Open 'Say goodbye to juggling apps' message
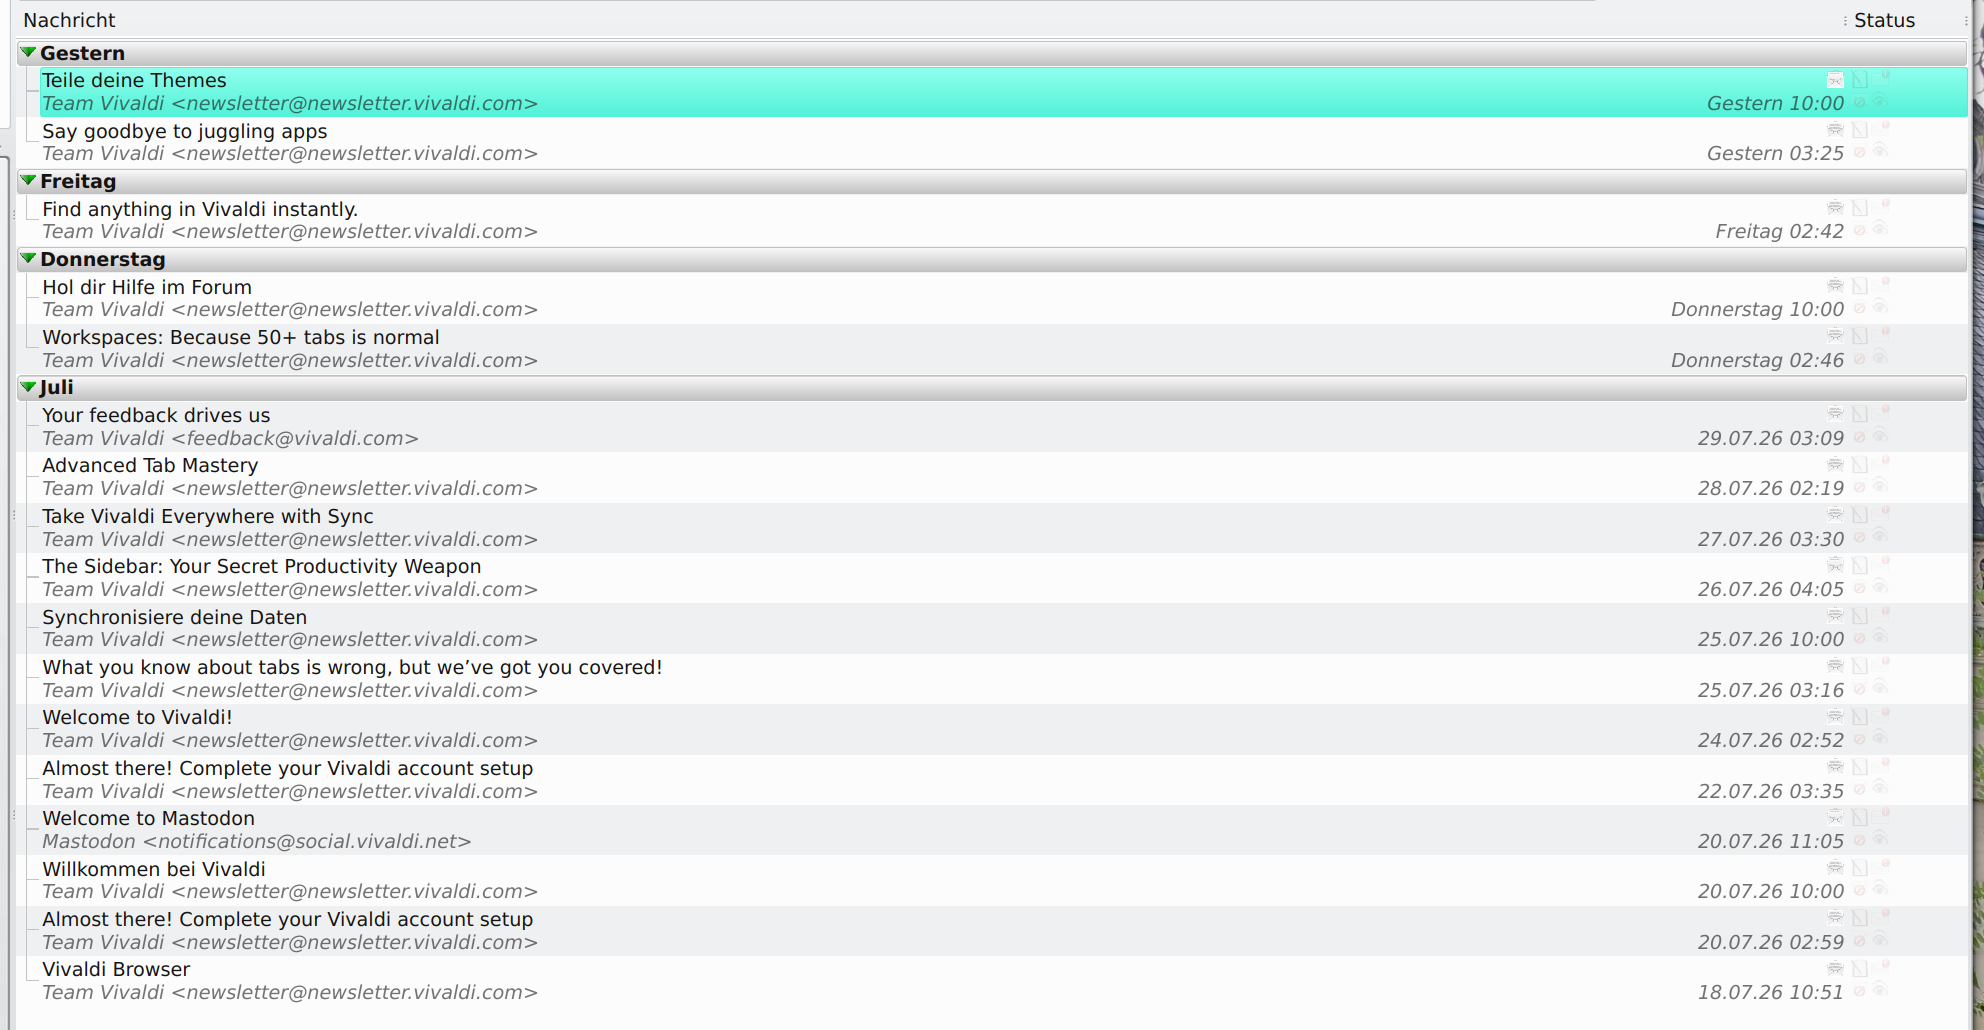Screen dimensions: 1984x1030 coord(184,131)
